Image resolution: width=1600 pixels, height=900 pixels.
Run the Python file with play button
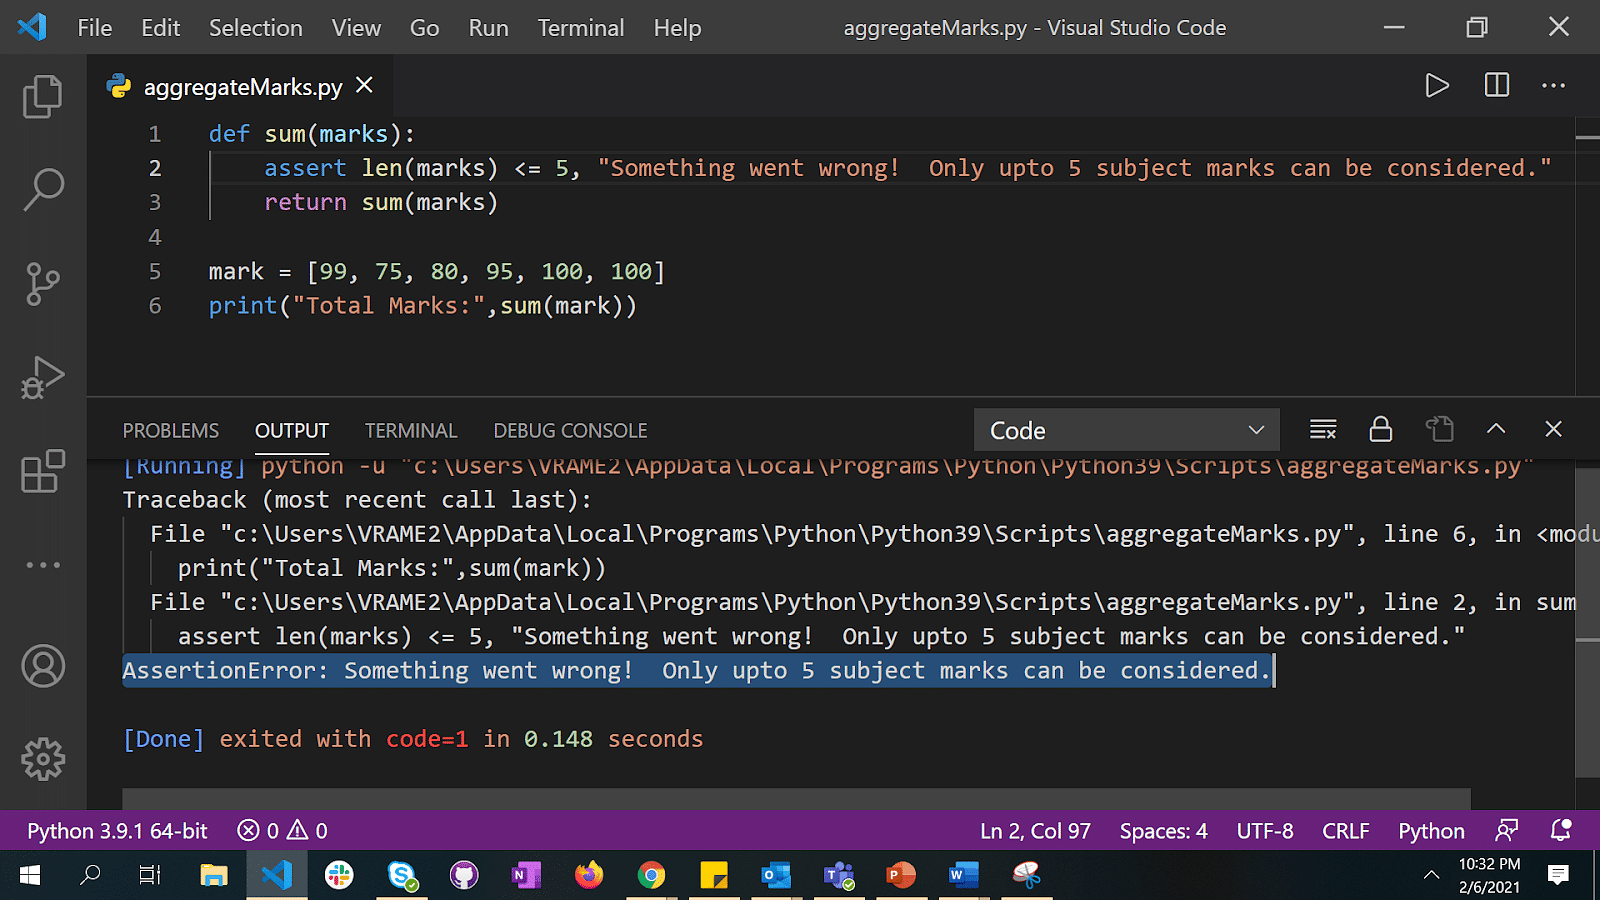(1437, 86)
